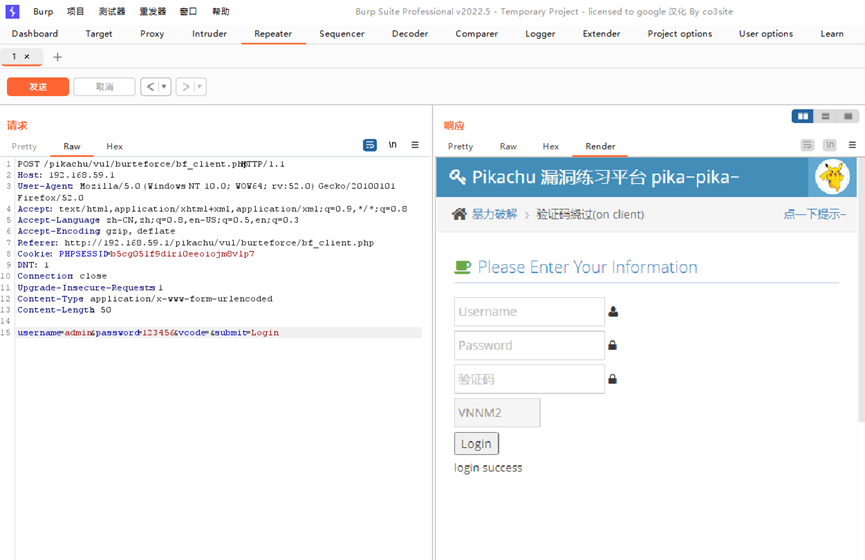The width and height of the screenshot is (865, 560).
Task: Select the Repeater tab
Action: pos(273,34)
